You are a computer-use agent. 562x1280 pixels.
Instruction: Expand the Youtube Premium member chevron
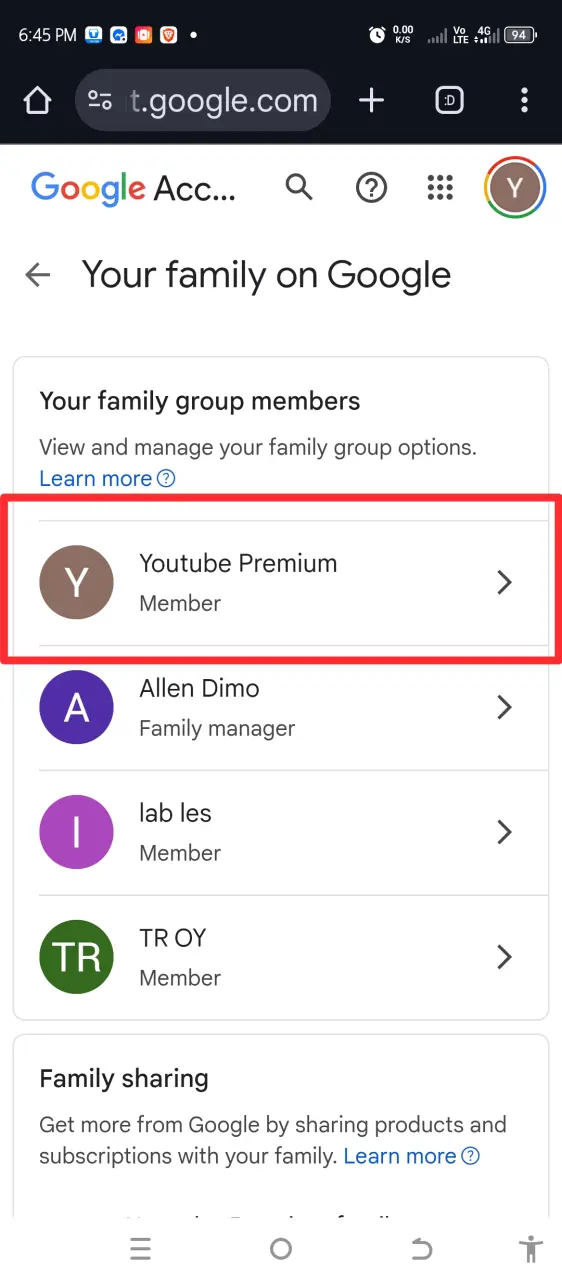(x=505, y=583)
